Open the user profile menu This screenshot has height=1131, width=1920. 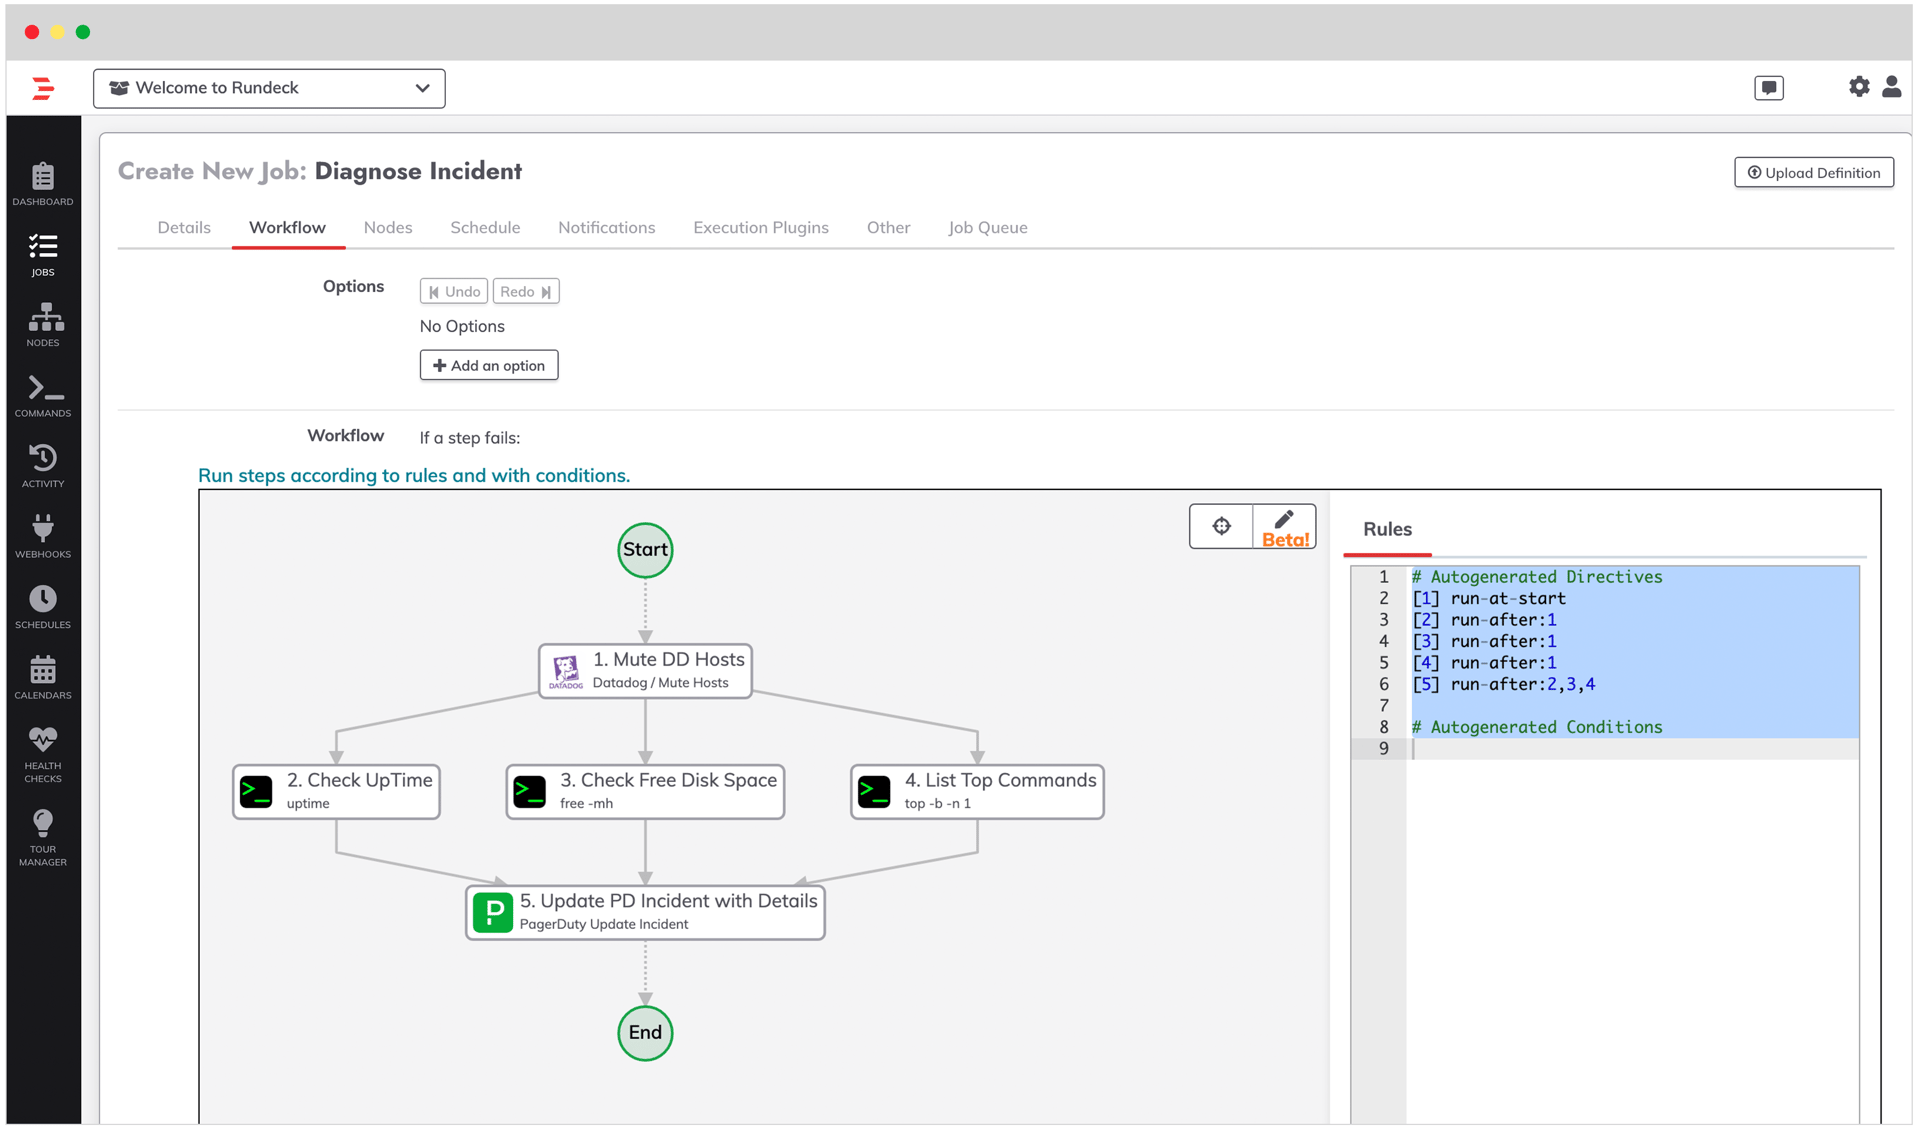tap(1891, 87)
